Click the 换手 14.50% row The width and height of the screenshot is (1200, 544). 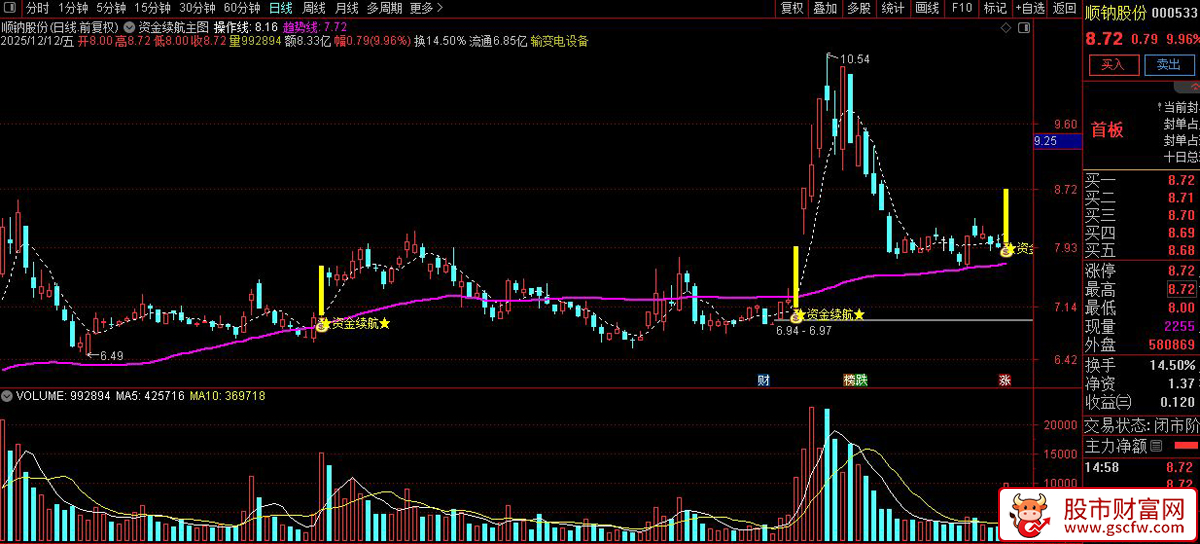point(1142,365)
